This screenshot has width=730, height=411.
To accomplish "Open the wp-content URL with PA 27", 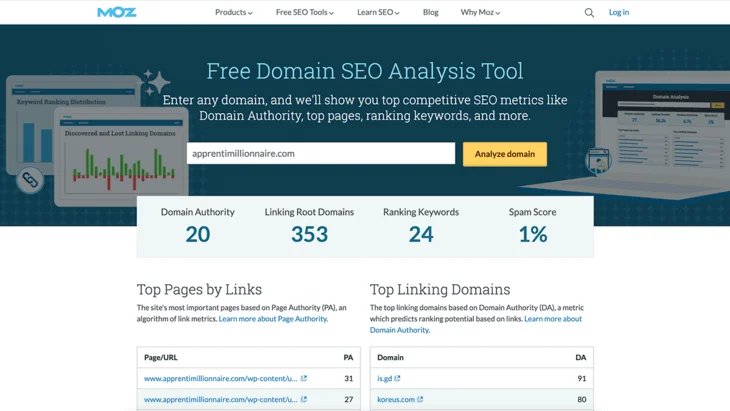I will pos(220,399).
